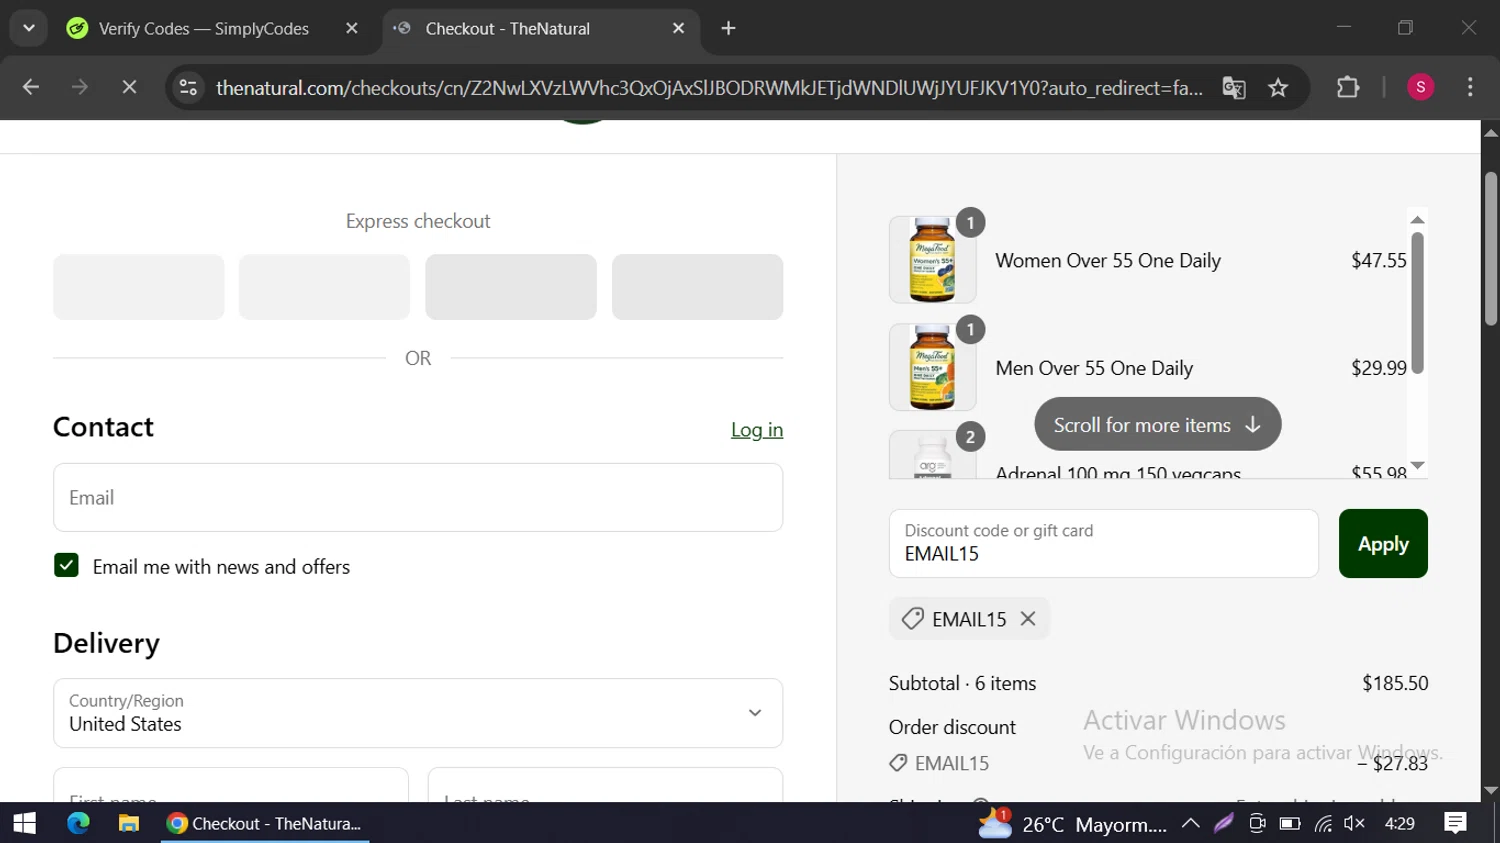The width and height of the screenshot is (1500, 843).
Task: Click the $185.50 subtotal amount
Action: coord(1395,684)
